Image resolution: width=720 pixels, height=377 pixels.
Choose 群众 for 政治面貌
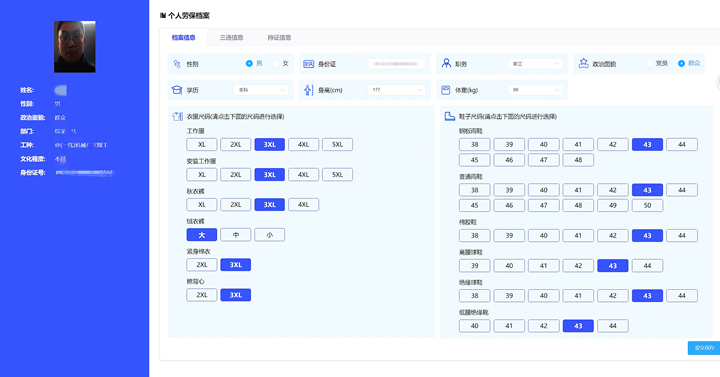click(681, 63)
